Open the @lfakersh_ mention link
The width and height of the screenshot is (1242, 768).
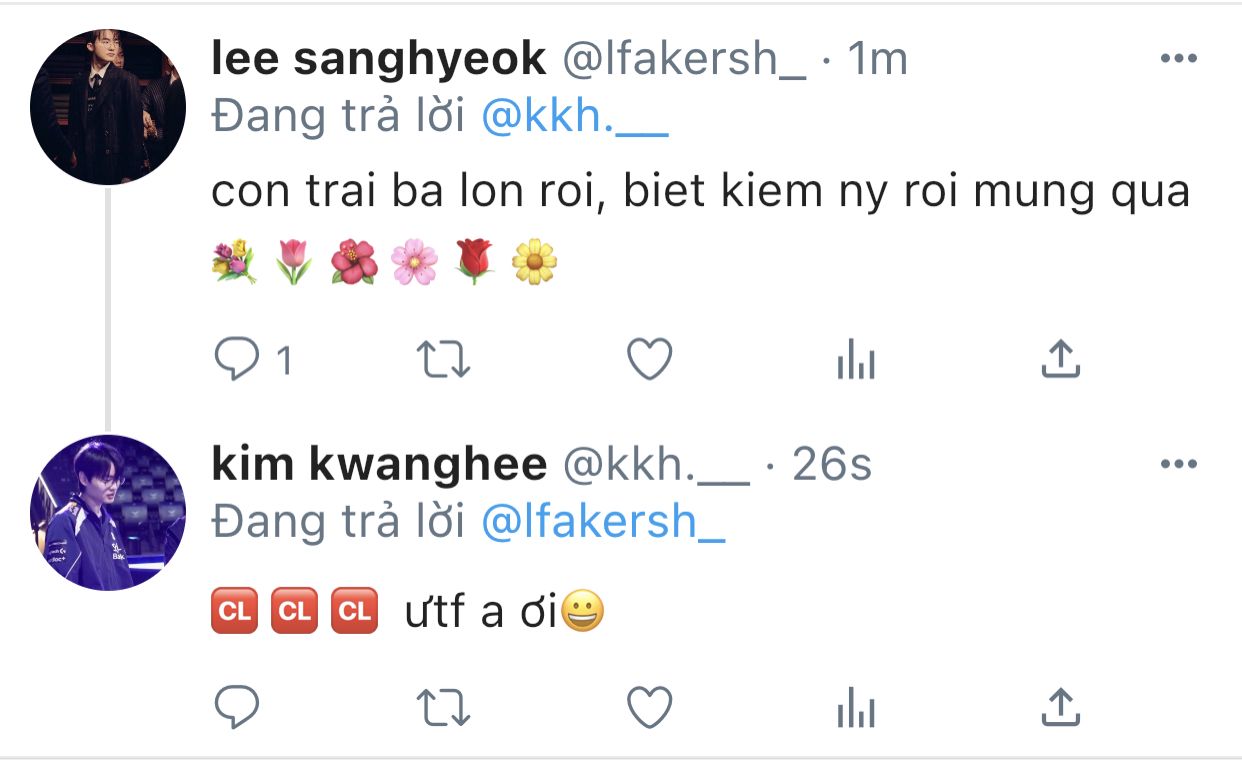point(603,522)
